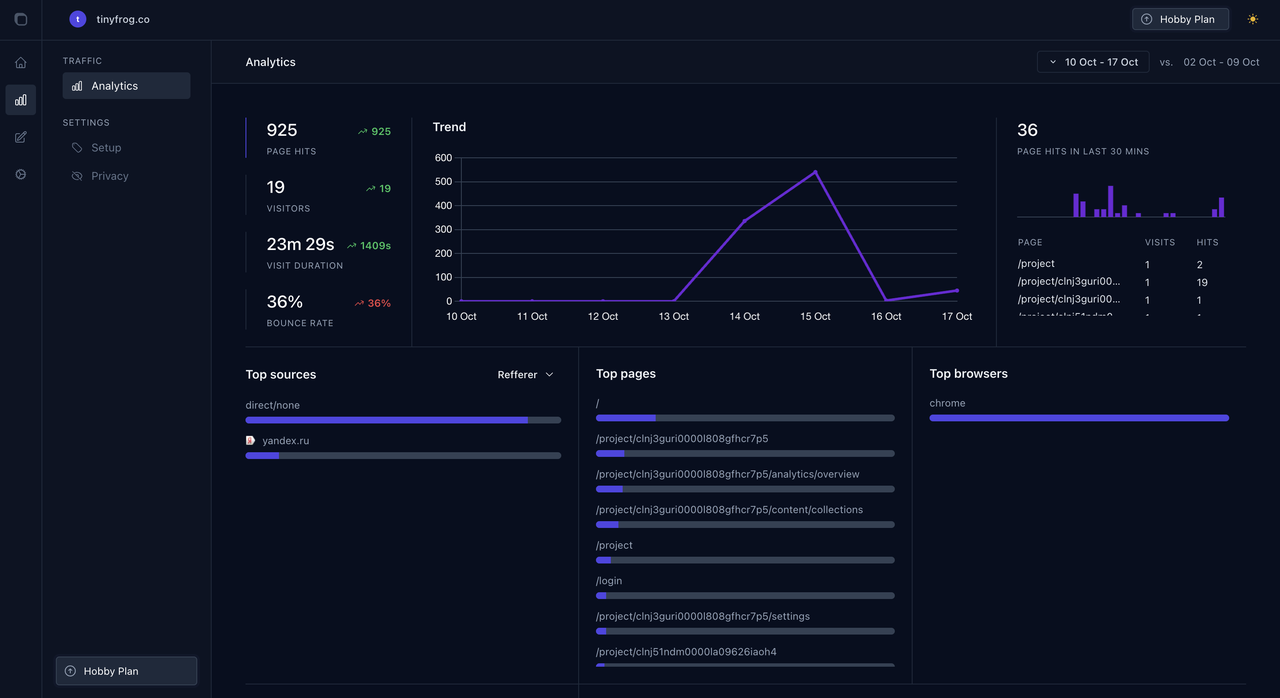The height and width of the screenshot is (698, 1280).
Task: Click the green 925 trend indicator
Action: [x=375, y=131]
